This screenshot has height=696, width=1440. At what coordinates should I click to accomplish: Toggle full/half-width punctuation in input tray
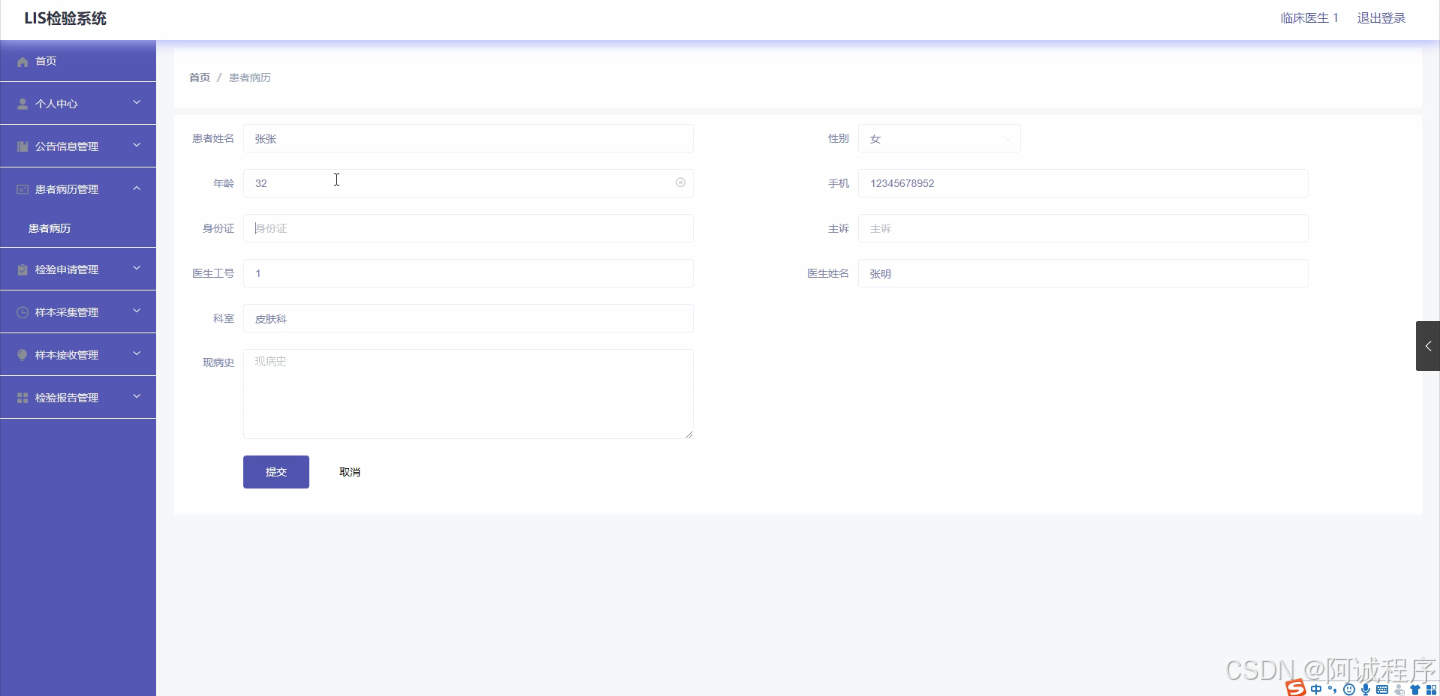coord(1330,689)
